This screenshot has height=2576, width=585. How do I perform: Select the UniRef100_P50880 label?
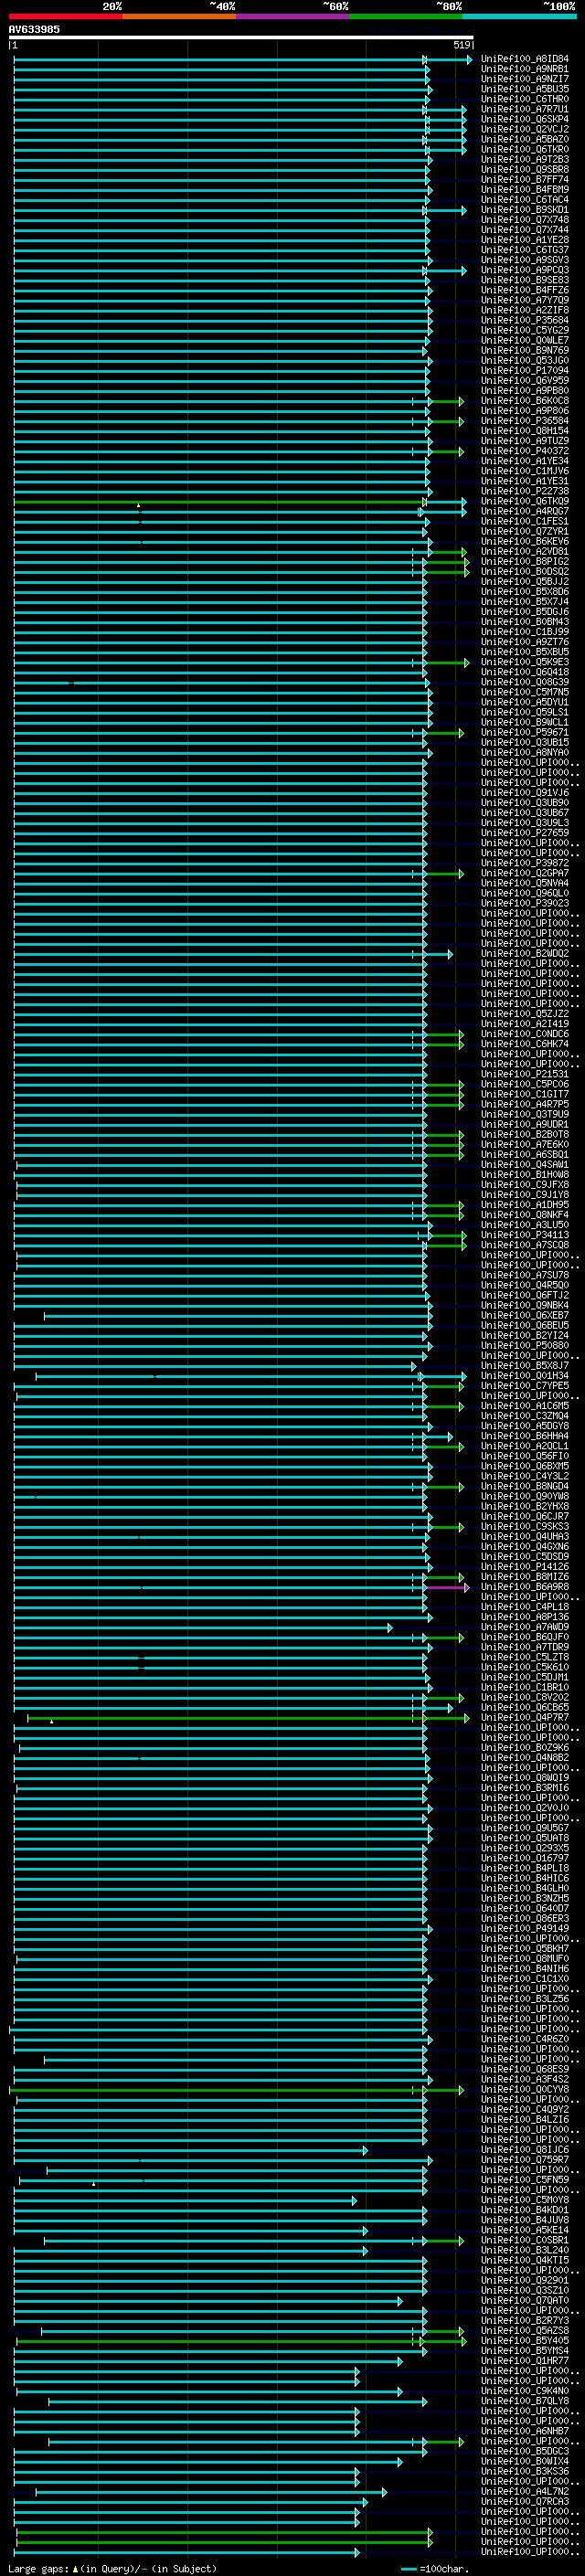(x=525, y=1346)
